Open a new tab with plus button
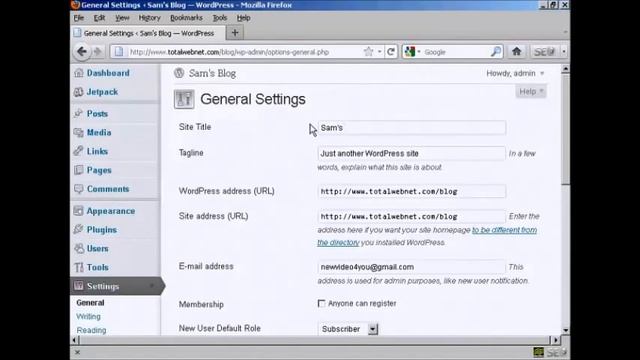The width and height of the screenshot is (640, 360). 235,33
